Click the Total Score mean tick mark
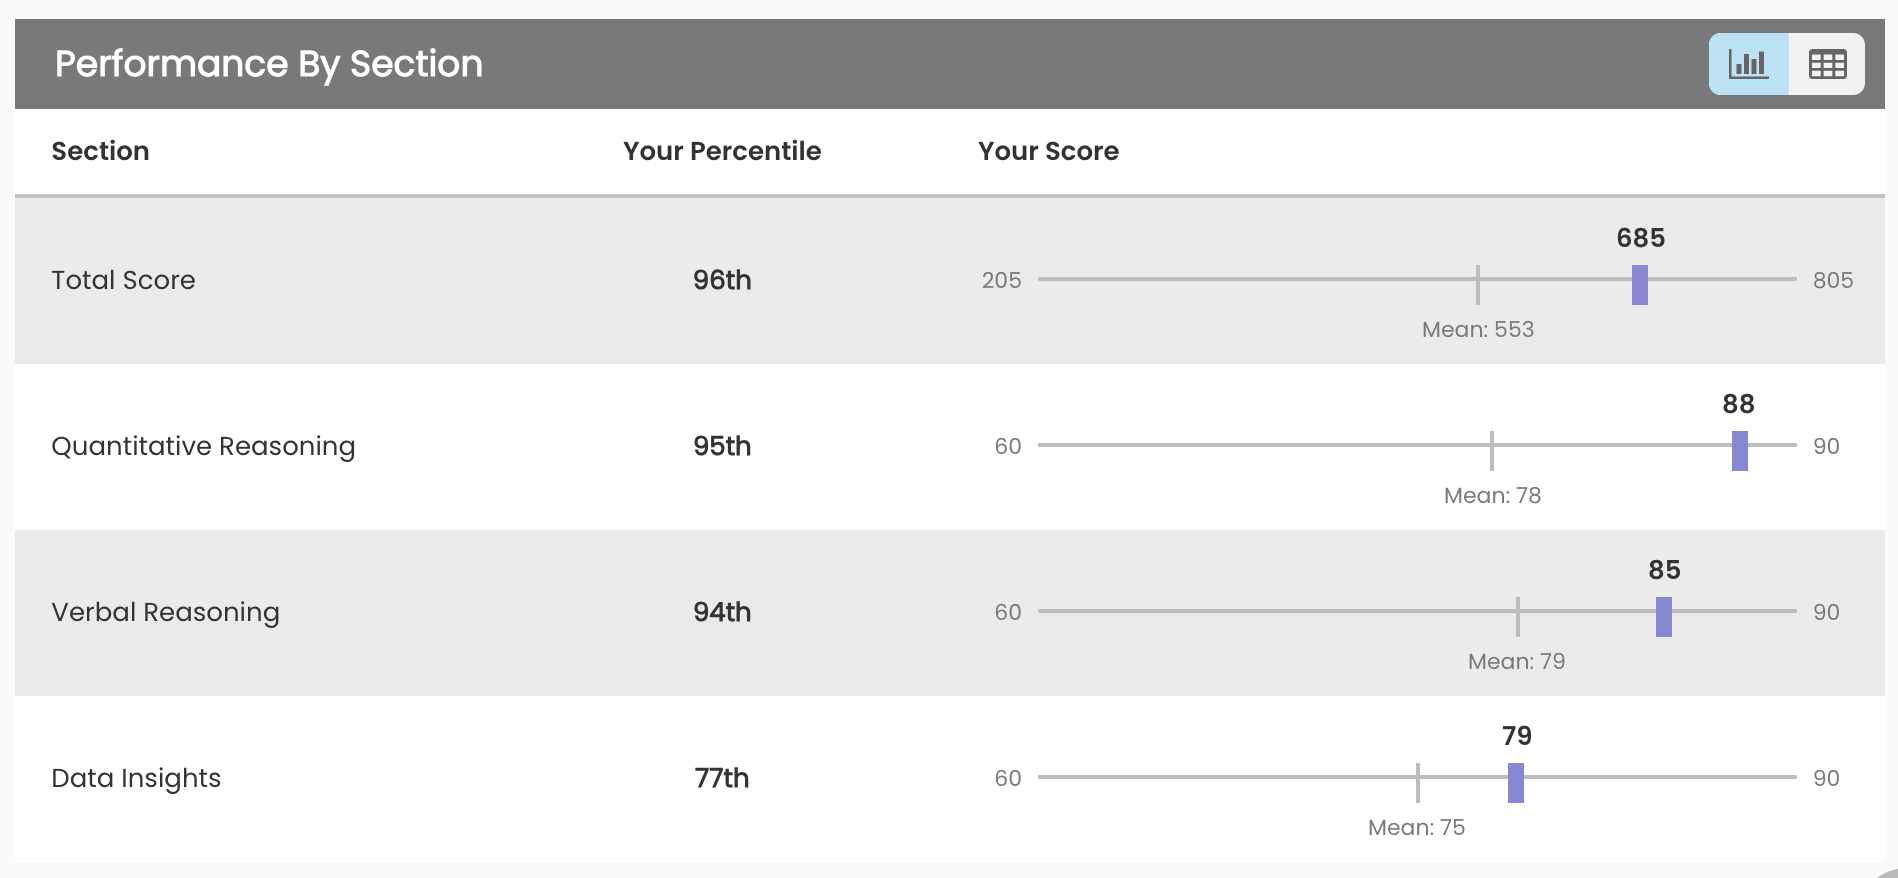 coord(1478,285)
